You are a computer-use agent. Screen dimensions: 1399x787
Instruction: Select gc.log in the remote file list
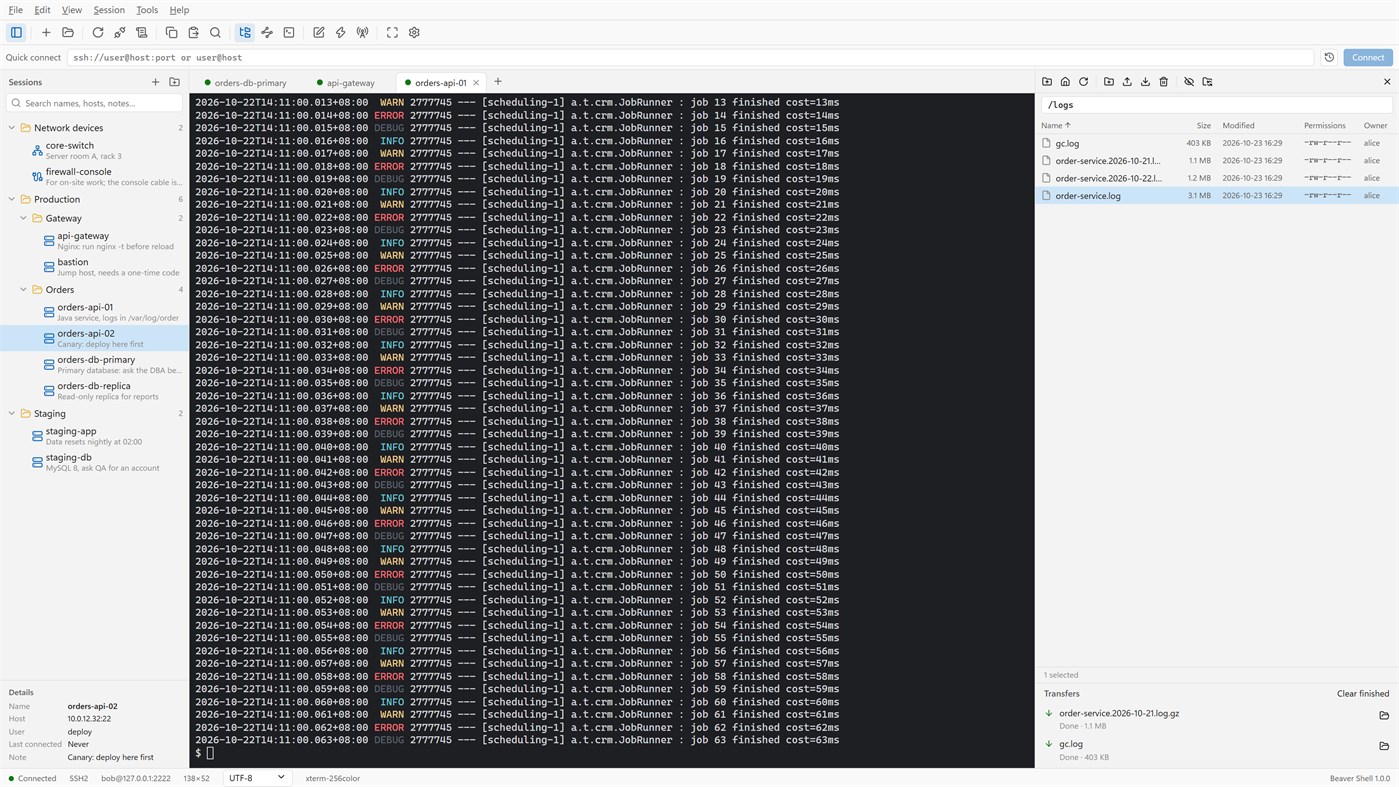(x=1216, y=144)
